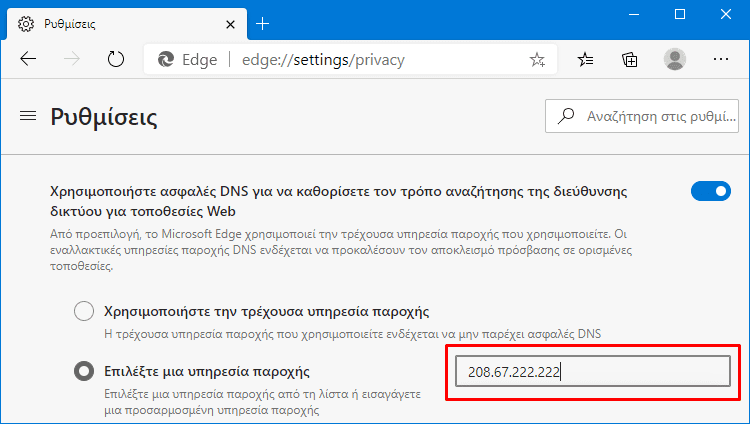Click the Ρυθμίσεις page heading
Screen dimensions: 750x424
point(104,117)
